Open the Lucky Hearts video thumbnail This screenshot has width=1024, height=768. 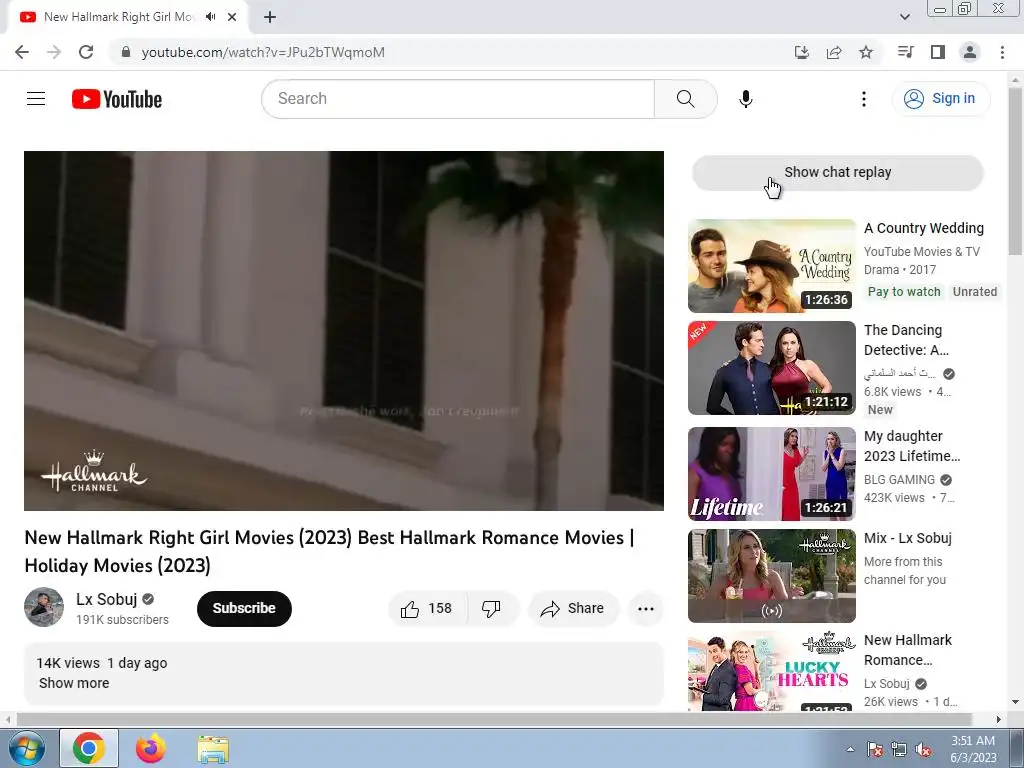(771, 671)
